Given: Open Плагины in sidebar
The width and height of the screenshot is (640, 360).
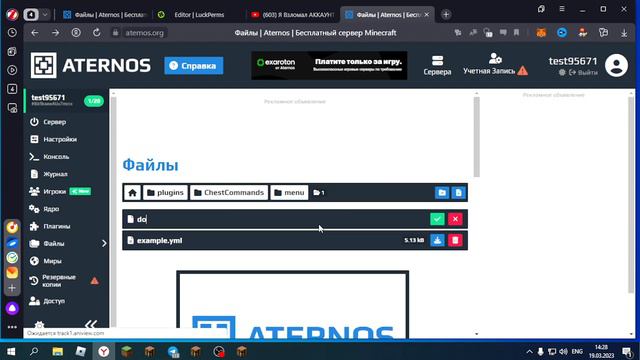Looking at the screenshot, I should pos(57,226).
